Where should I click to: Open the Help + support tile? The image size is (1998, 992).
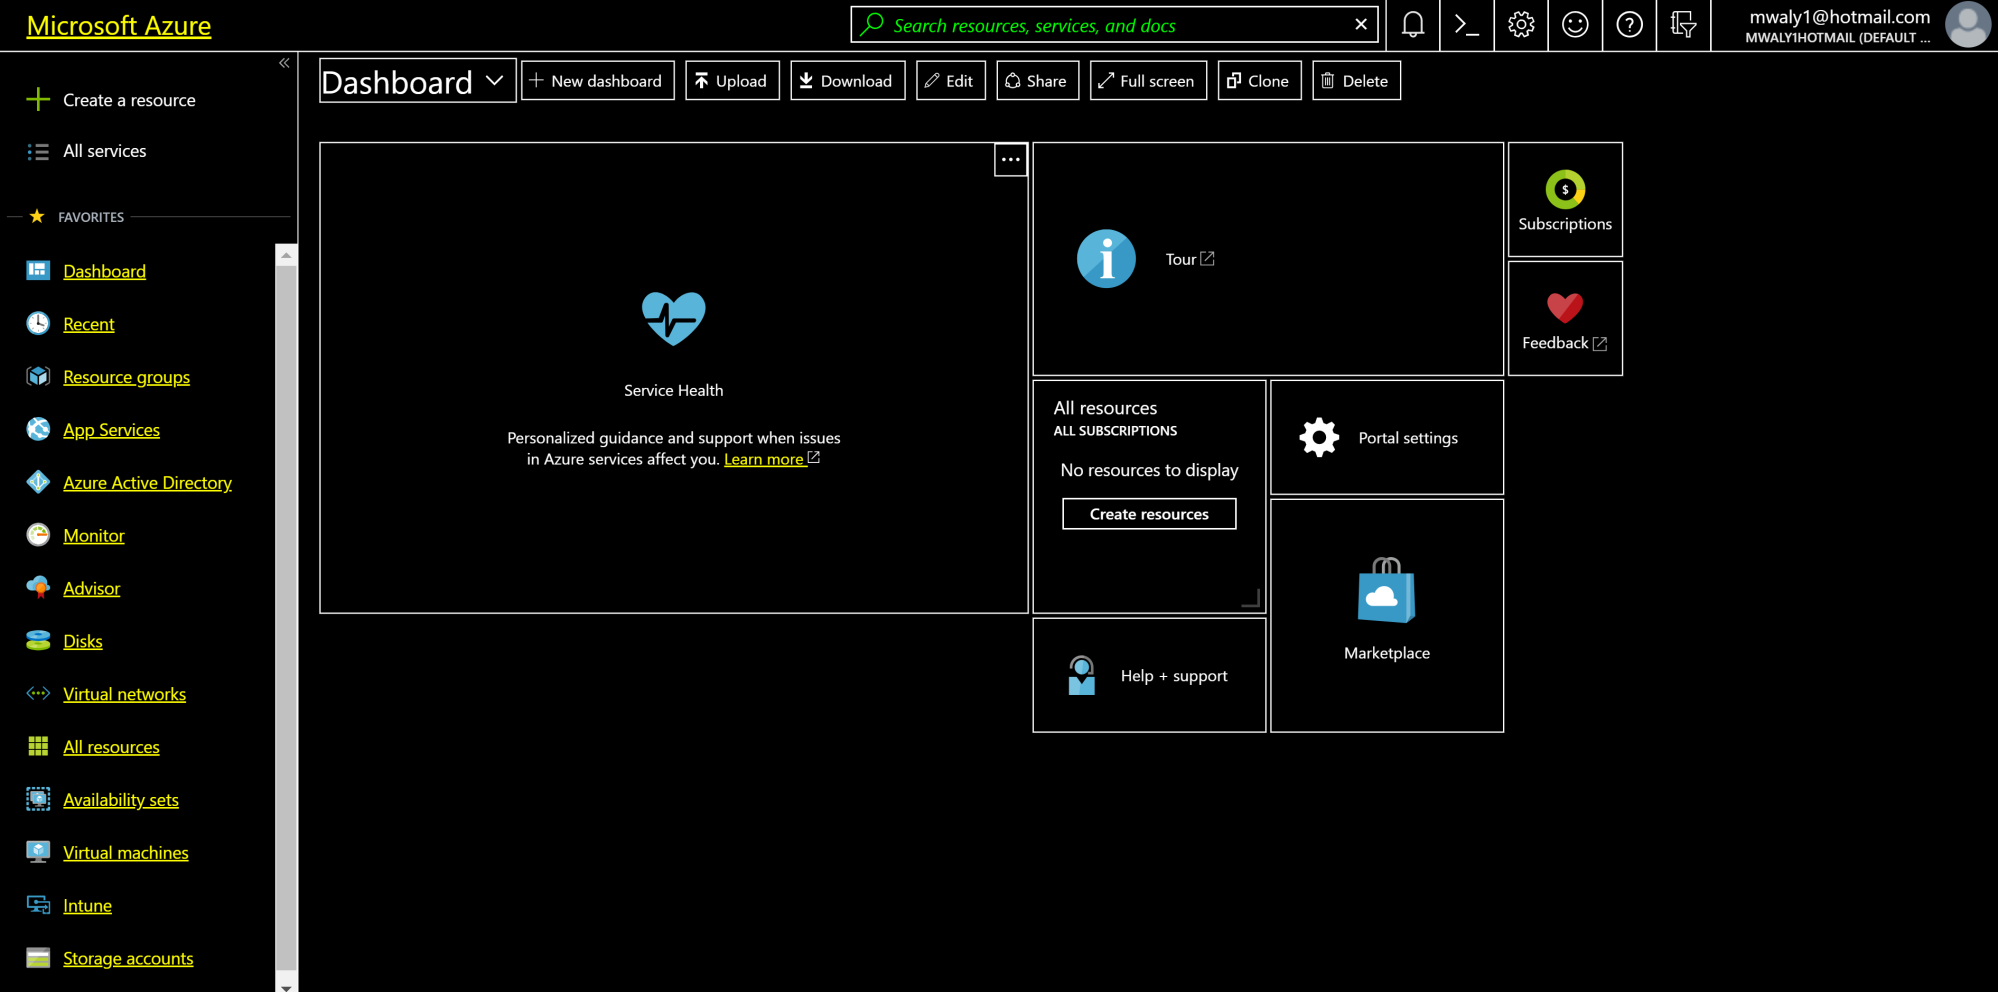pos(1149,676)
